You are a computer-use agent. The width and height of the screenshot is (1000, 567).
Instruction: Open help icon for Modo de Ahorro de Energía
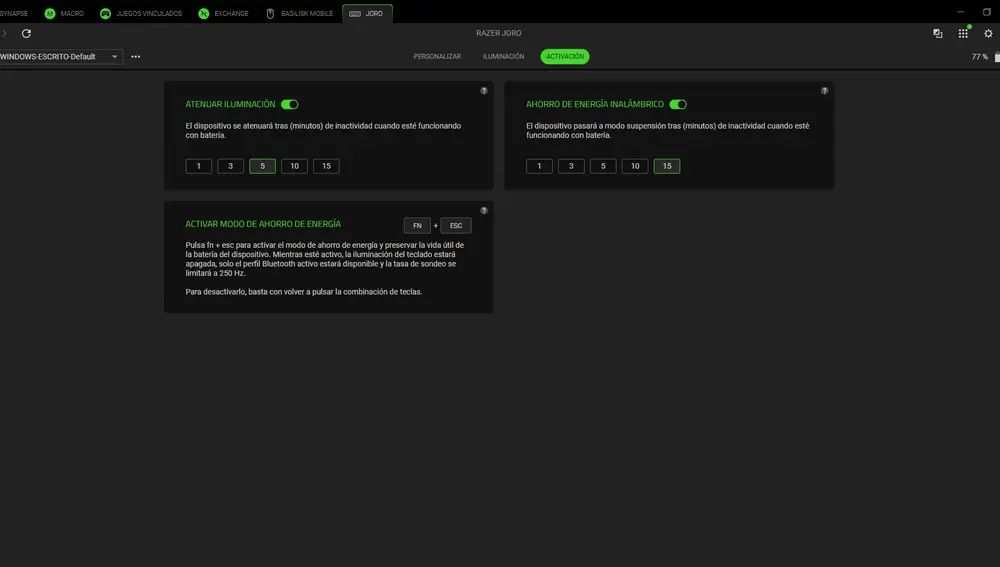484,210
